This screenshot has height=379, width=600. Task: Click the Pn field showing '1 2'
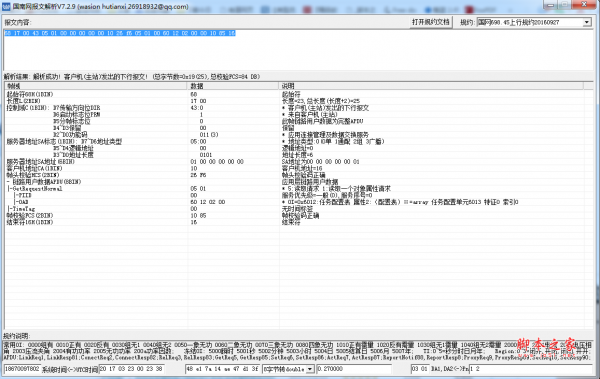530,369
